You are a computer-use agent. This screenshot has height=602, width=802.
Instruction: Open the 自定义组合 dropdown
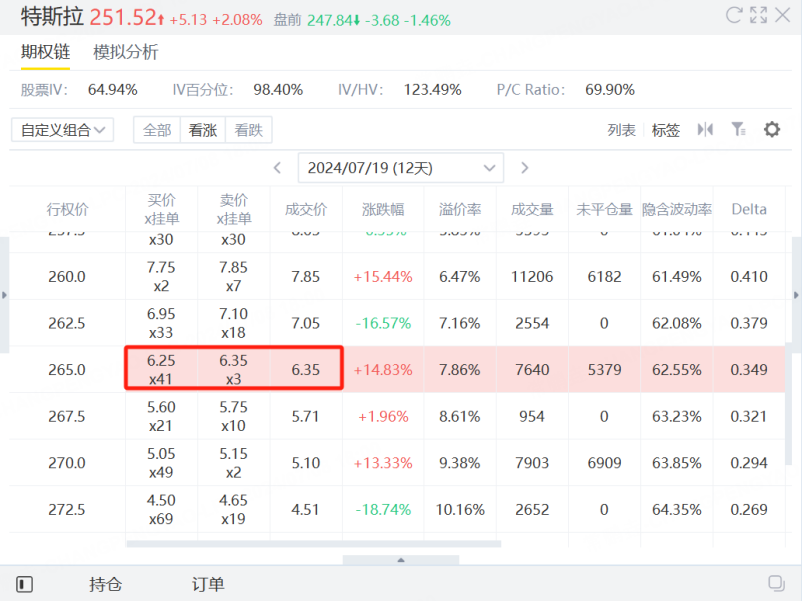click(62, 130)
